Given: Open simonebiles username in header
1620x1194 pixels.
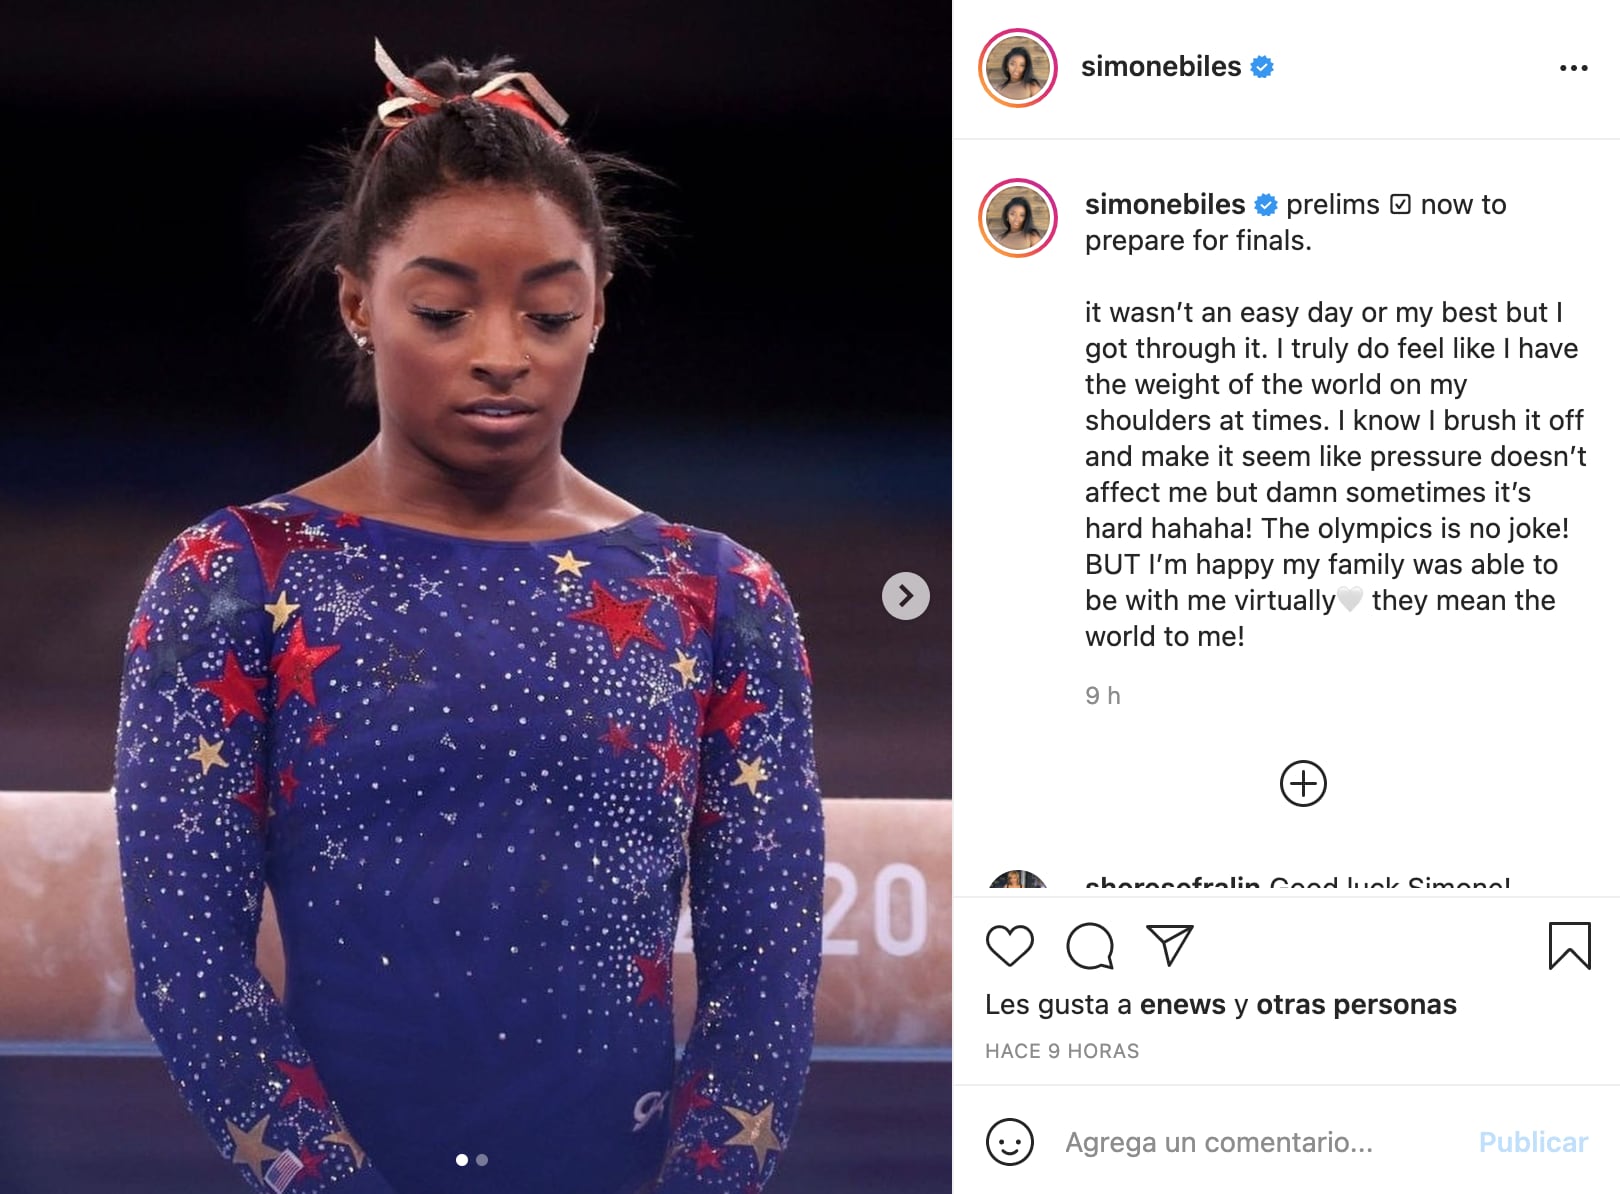Looking at the screenshot, I should pyautogui.click(x=1161, y=66).
